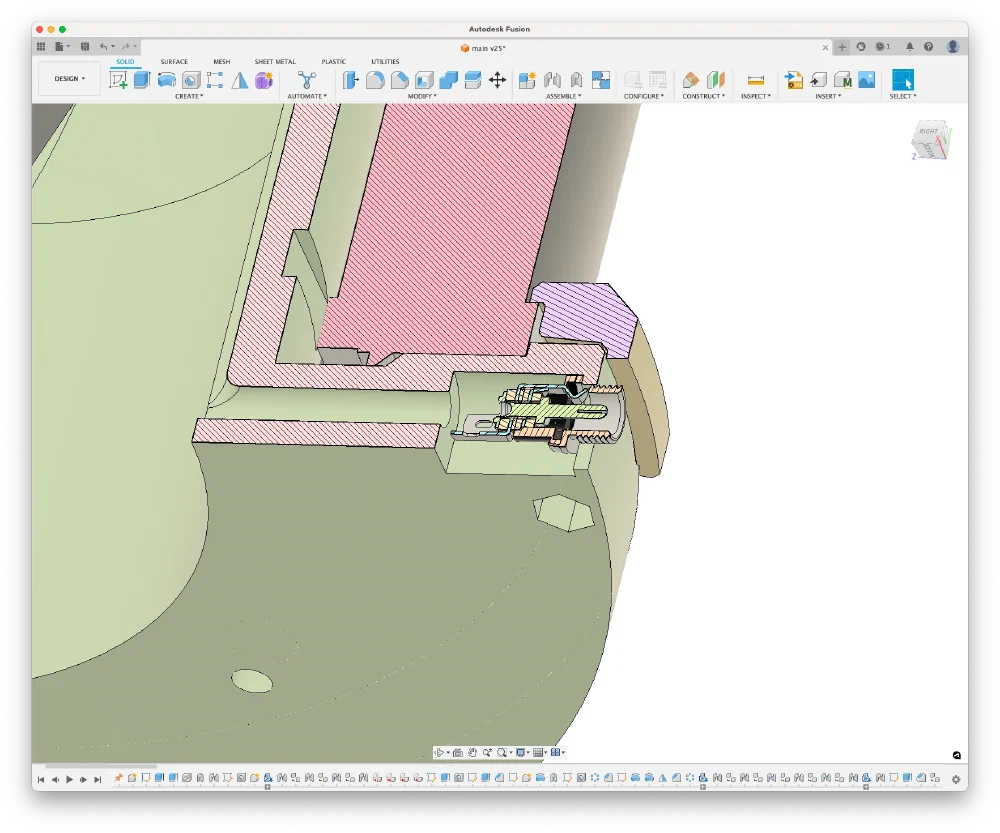Click the Insert Canvas image icon
The height and width of the screenshot is (833, 1000).
point(866,80)
